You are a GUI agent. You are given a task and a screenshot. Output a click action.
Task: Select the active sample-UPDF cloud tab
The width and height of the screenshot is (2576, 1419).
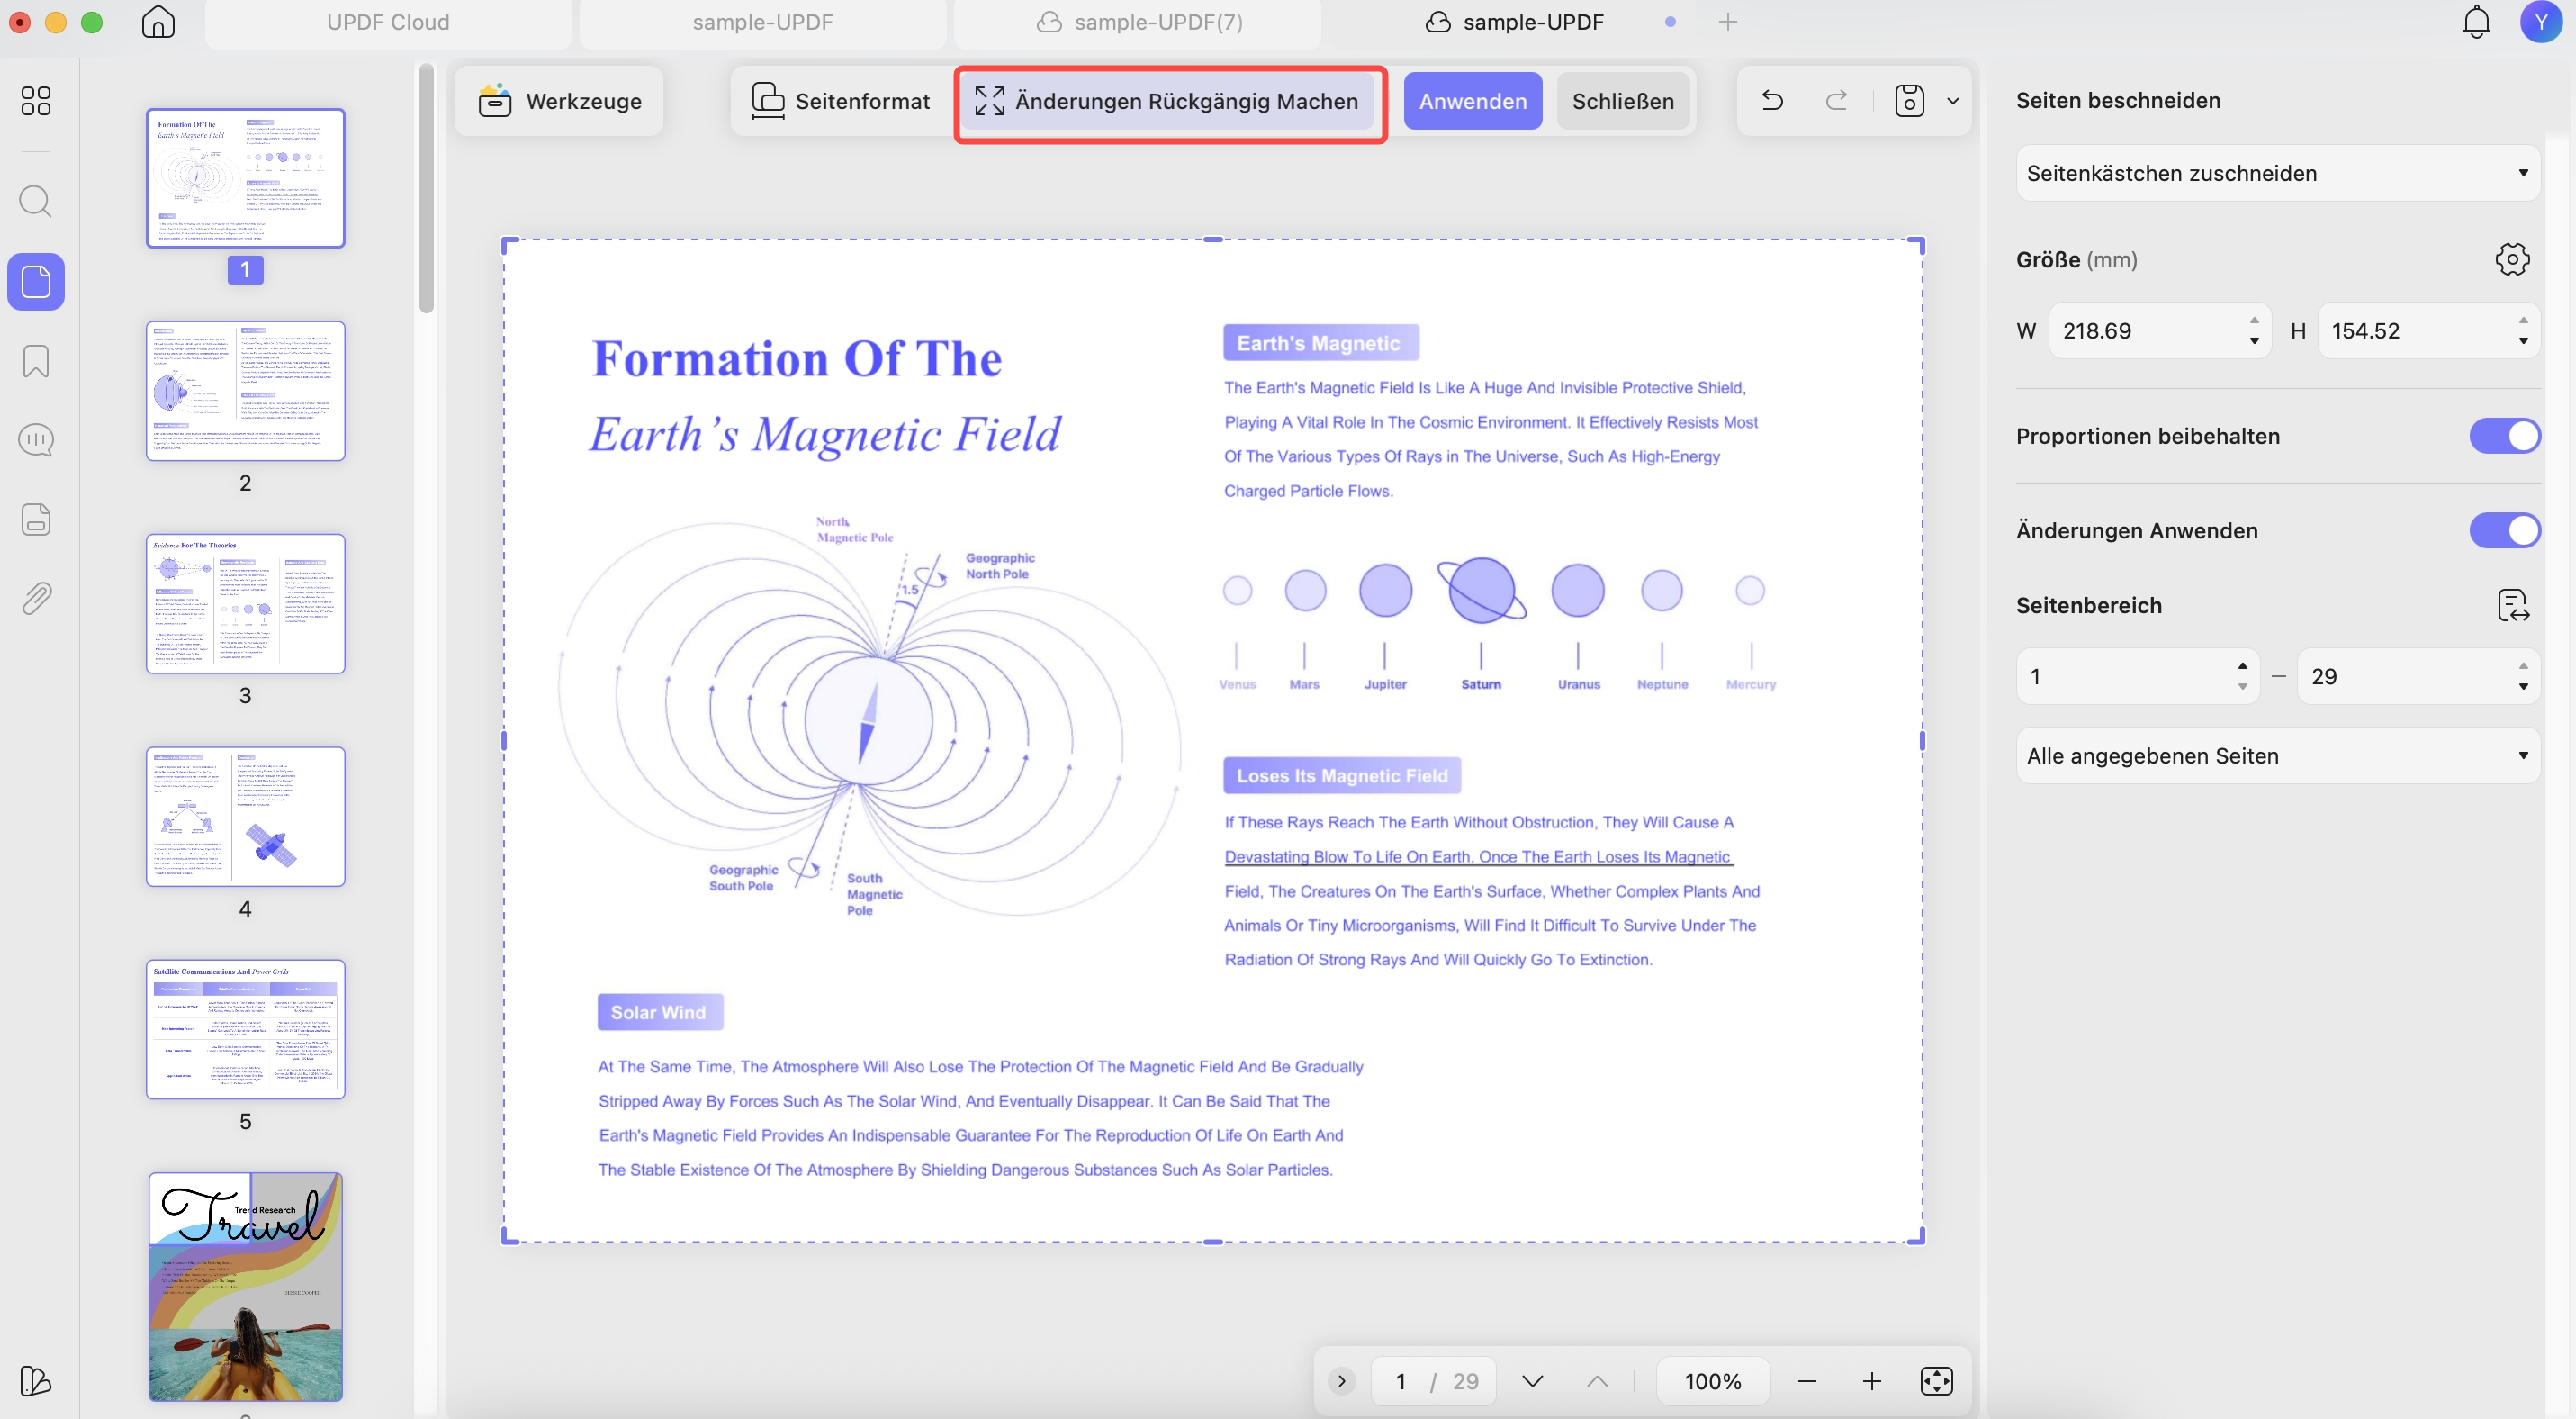click(x=1514, y=22)
